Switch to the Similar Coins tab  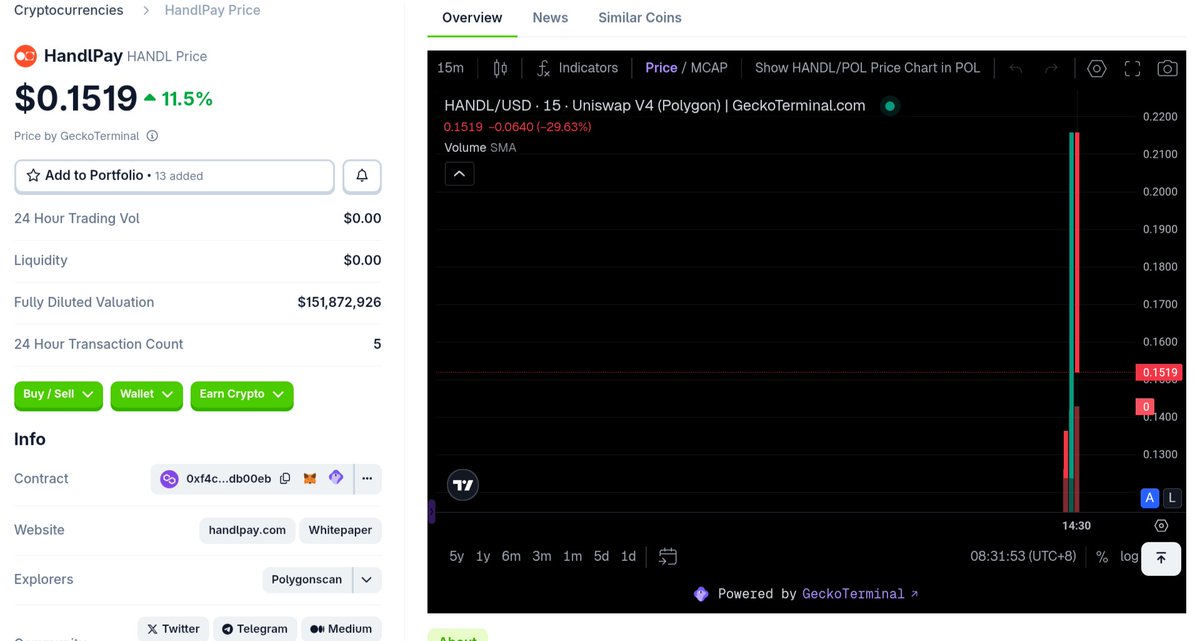[640, 18]
